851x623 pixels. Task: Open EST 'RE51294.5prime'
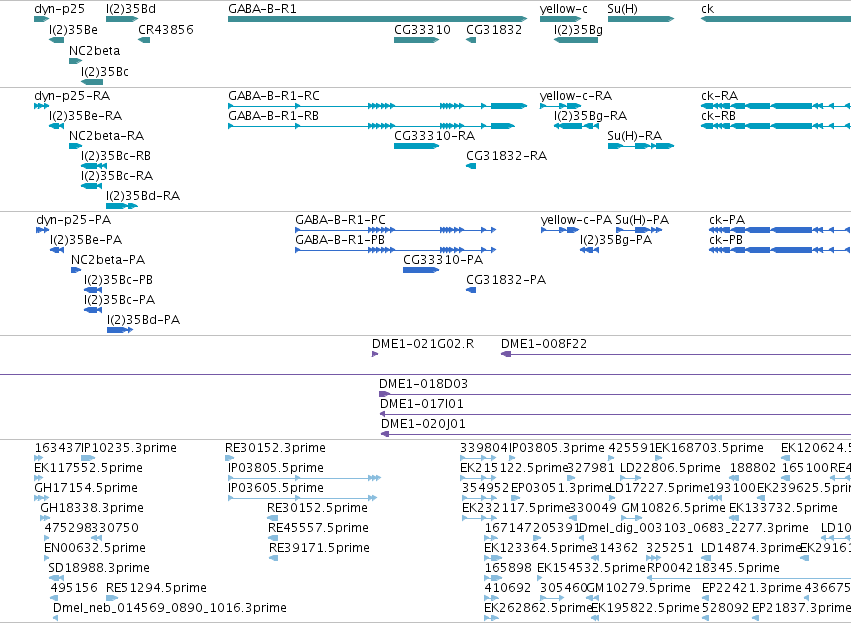[x=156, y=588]
